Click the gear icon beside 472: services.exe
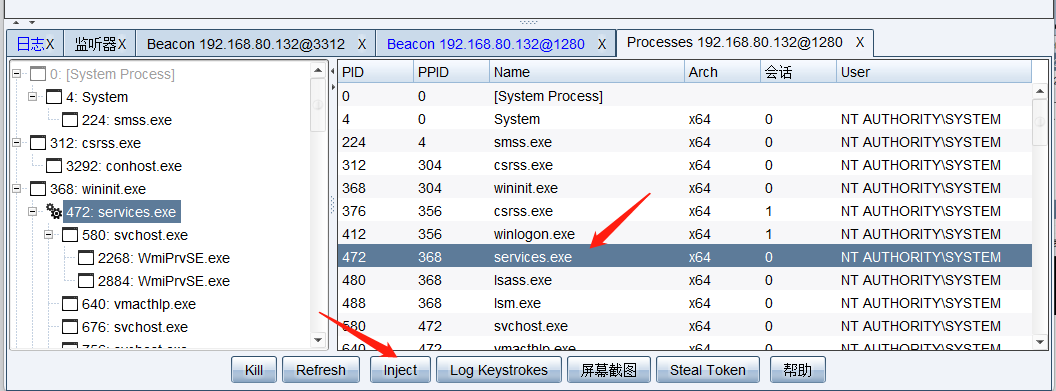This screenshot has width=1056, height=391. (54, 213)
